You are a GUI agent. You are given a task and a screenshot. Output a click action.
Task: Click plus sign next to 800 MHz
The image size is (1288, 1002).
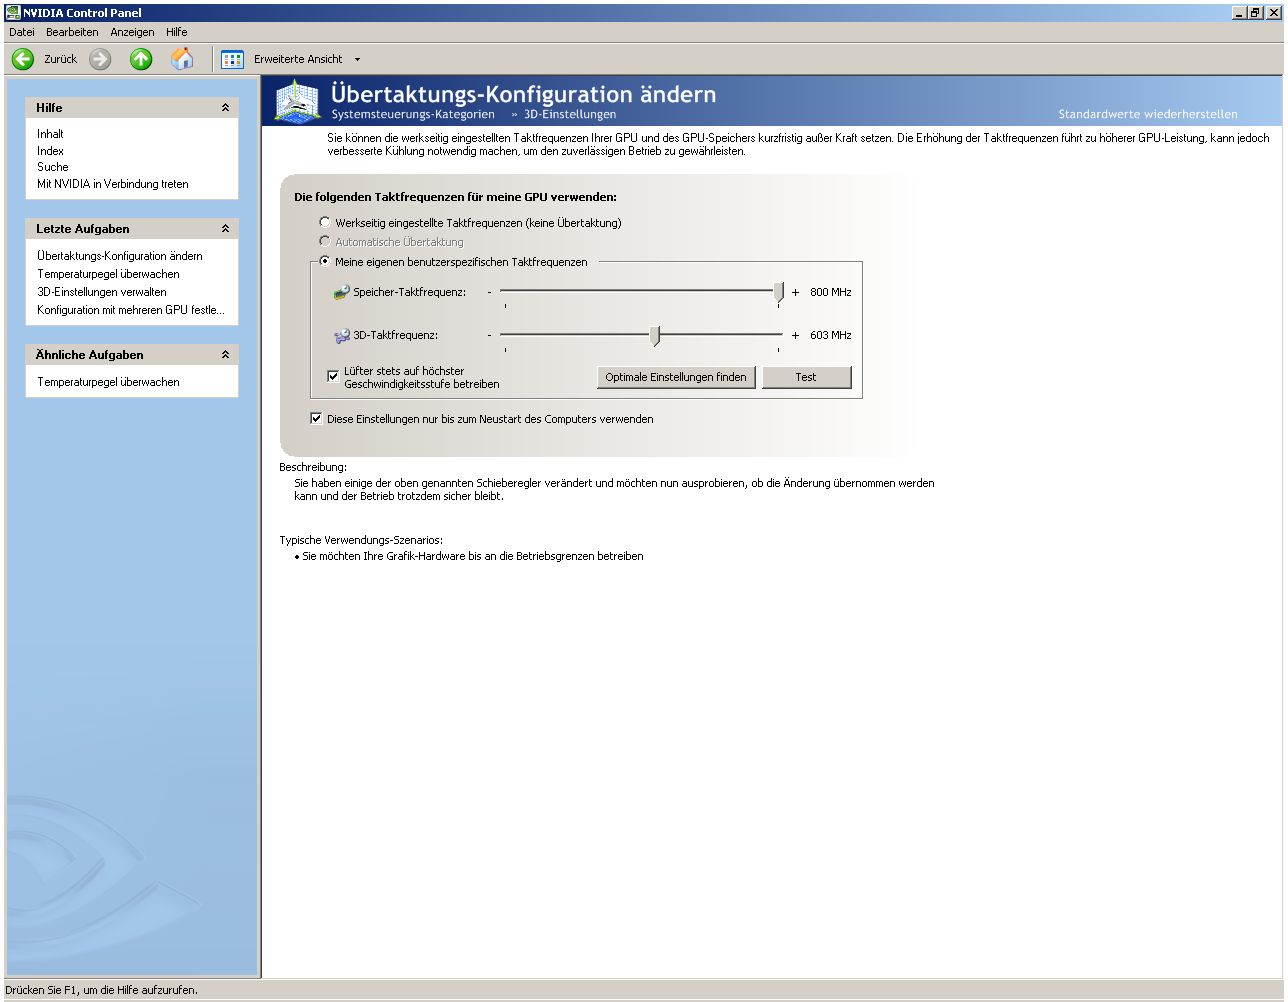pyautogui.click(x=796, y=293)
